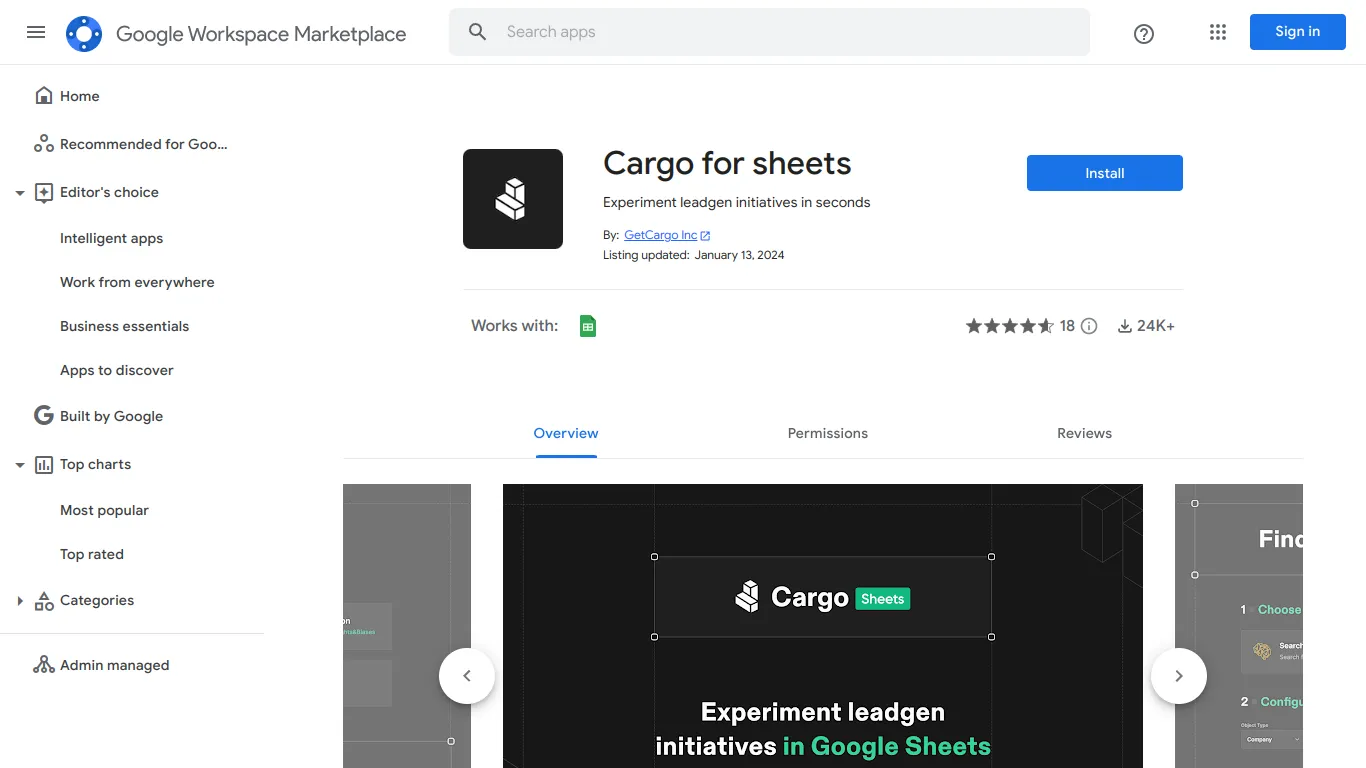Click the Cargo app logo tile
The image size is (1366, 768).
(x=513, y=199)
